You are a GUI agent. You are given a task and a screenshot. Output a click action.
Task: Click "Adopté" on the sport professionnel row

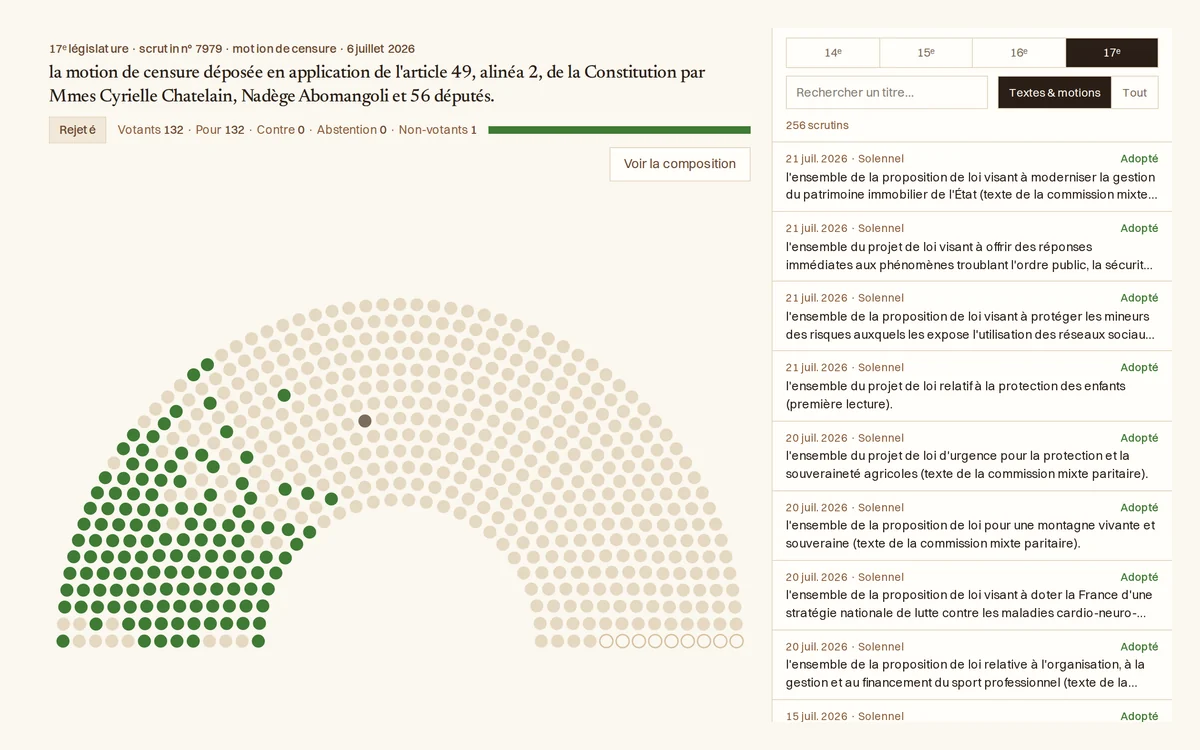point(1139,646)
